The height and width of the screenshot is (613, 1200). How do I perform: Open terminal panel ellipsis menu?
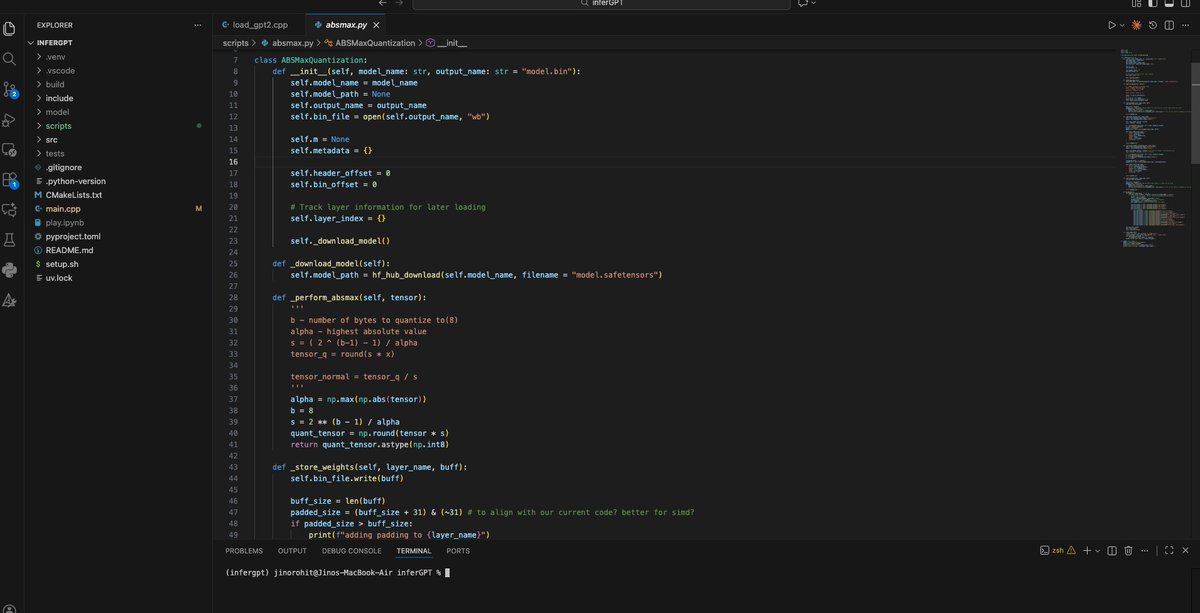point(1146,551)
